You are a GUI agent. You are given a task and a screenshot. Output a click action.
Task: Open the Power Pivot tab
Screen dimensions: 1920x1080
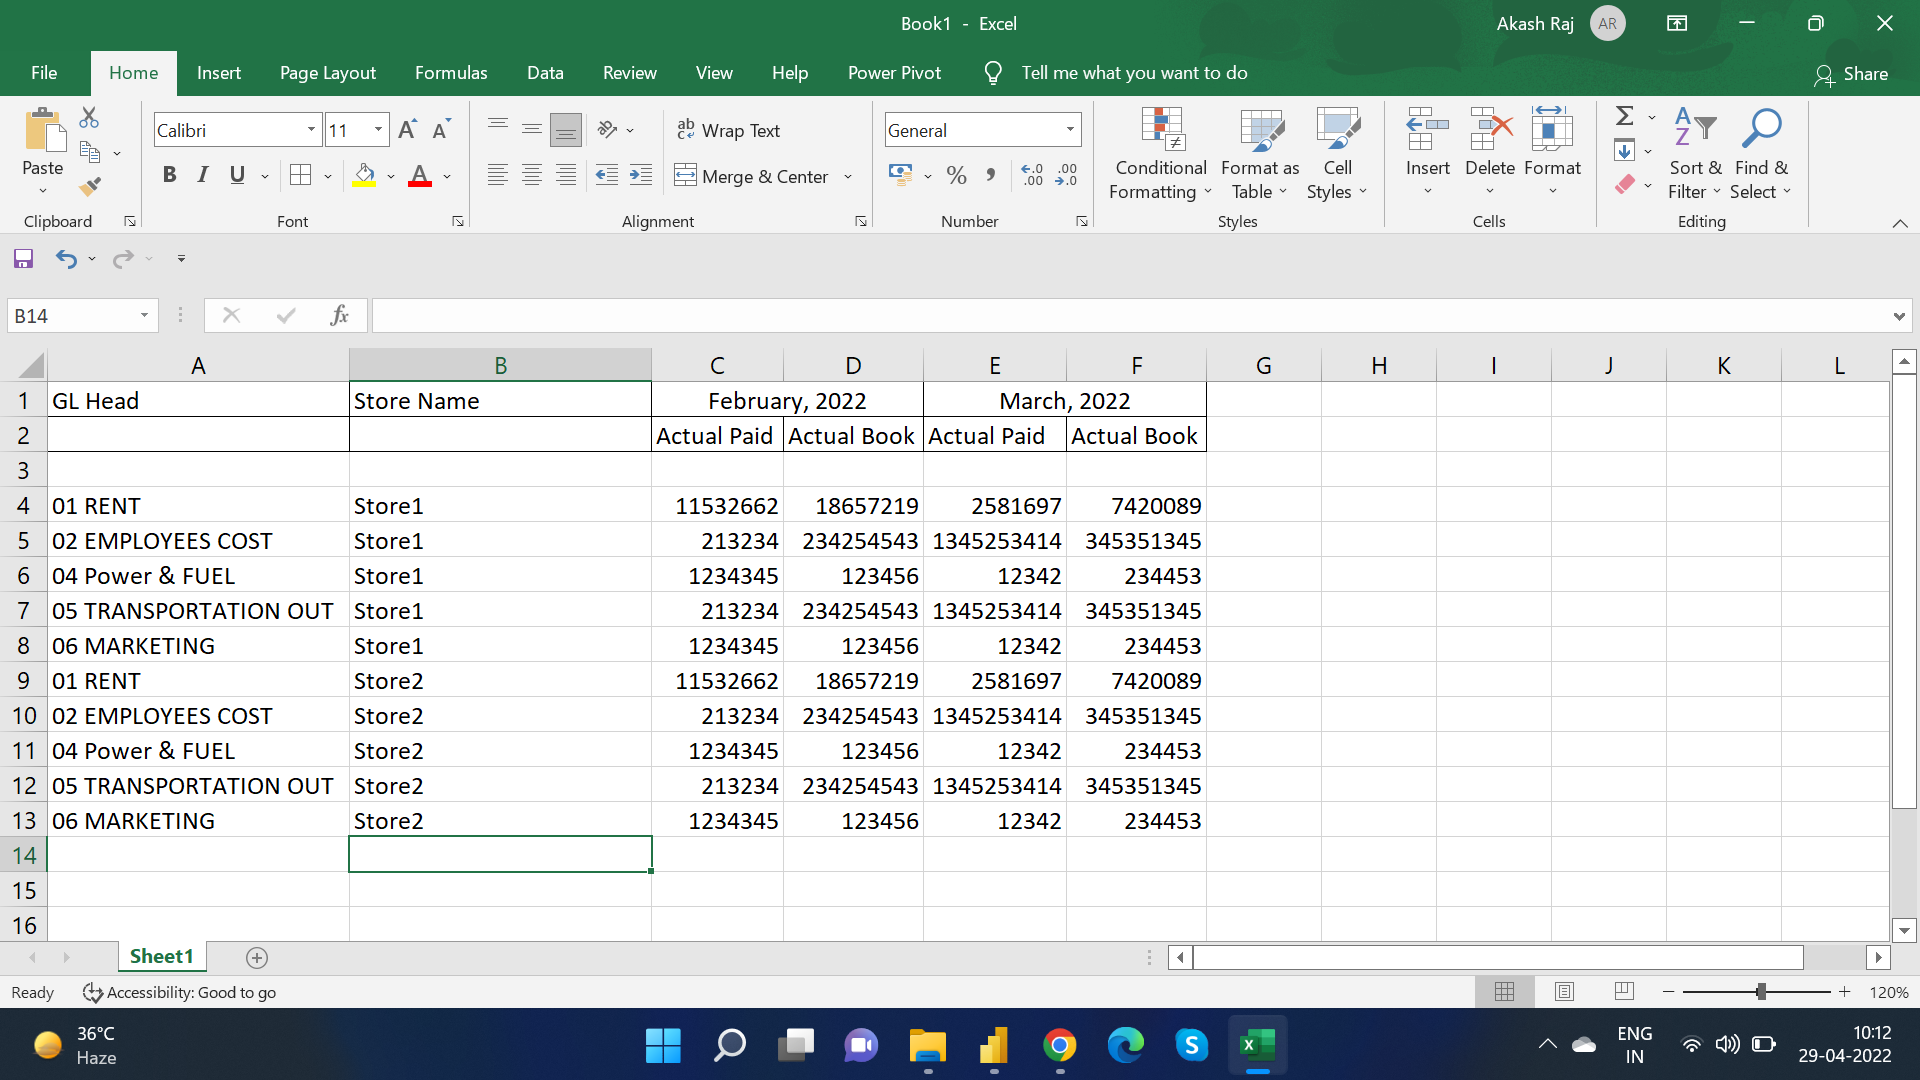click(x=894, y=73)
